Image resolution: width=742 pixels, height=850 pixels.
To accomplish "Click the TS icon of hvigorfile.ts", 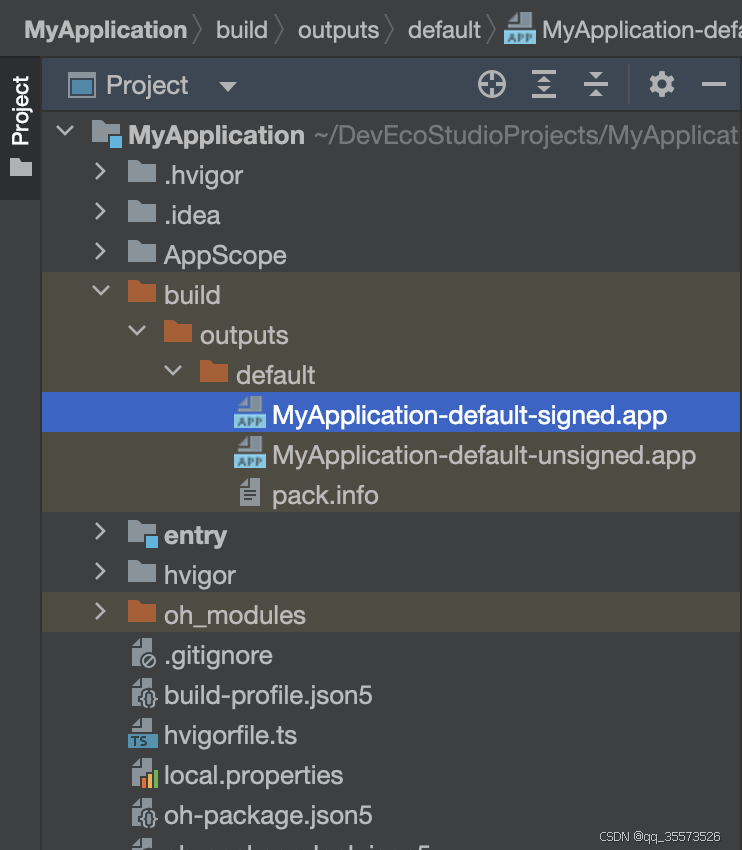I will point(143,733).
